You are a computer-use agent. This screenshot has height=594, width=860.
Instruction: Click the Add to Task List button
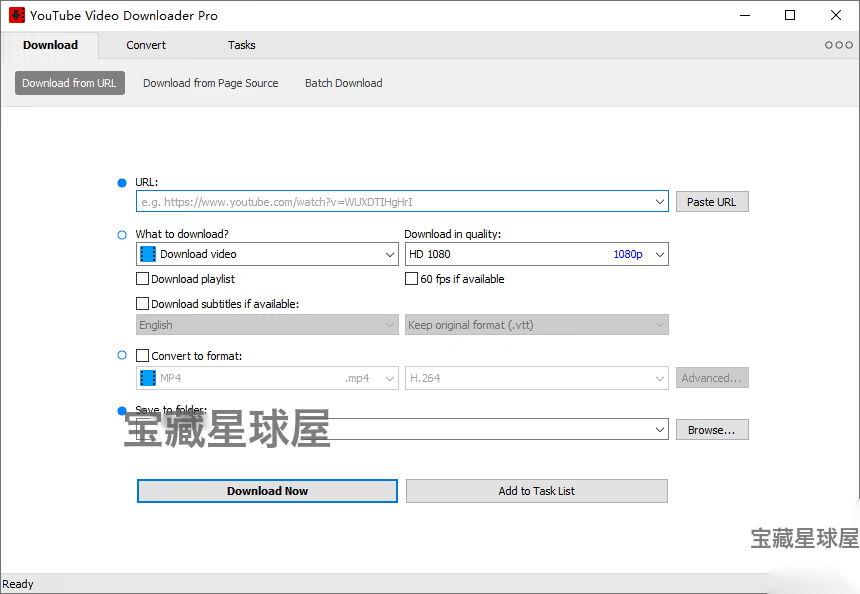click(536, 491)
